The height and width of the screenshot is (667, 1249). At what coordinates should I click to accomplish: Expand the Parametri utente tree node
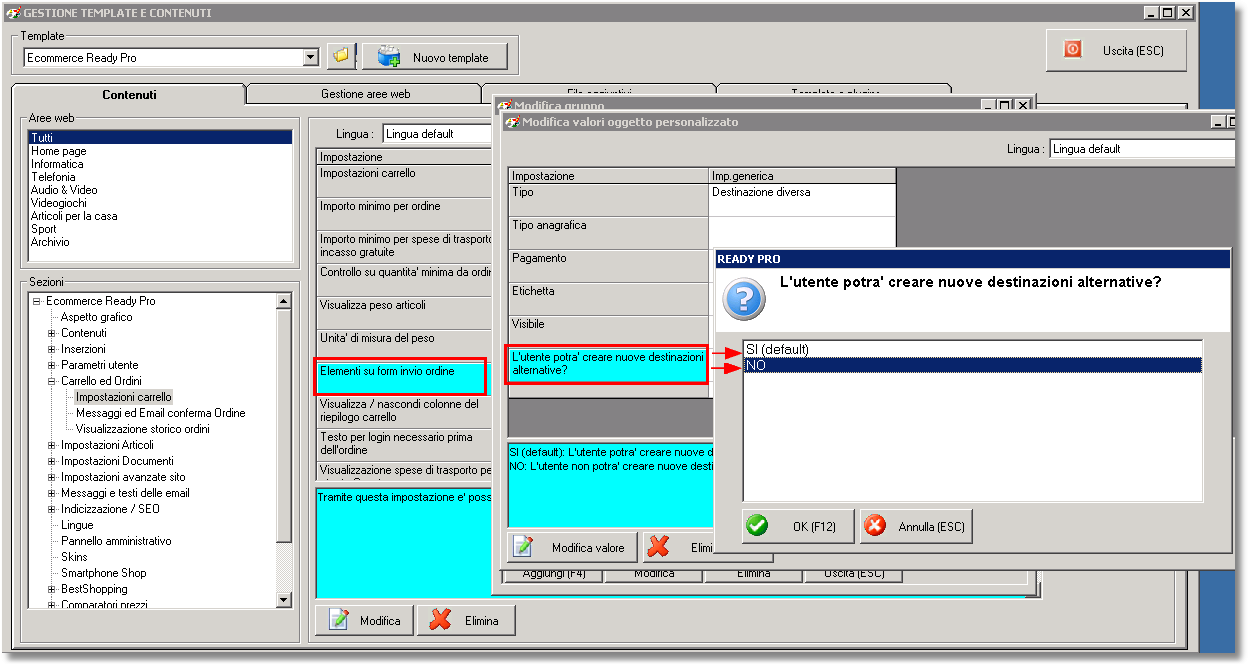(x=52, y=365)
